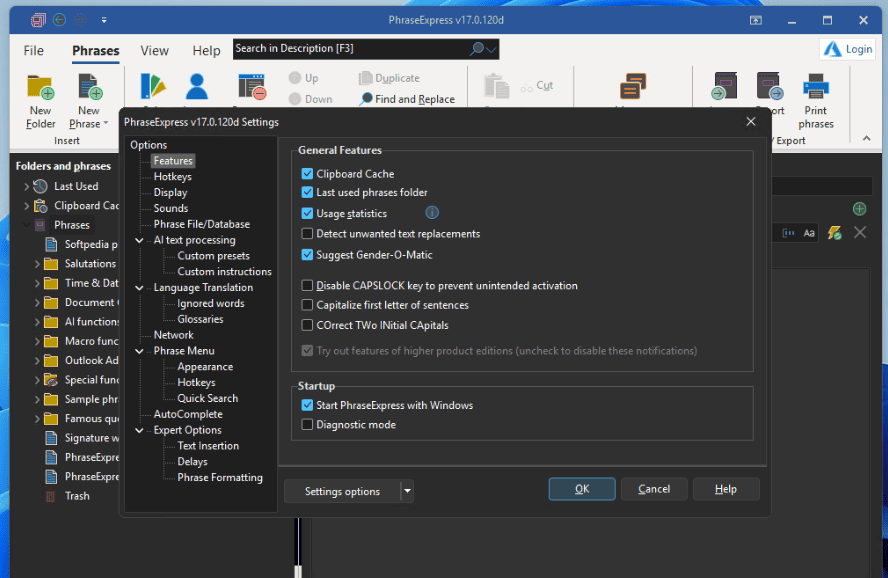
Task: Toggle Usage statistics checkbox
Action: 307,213
